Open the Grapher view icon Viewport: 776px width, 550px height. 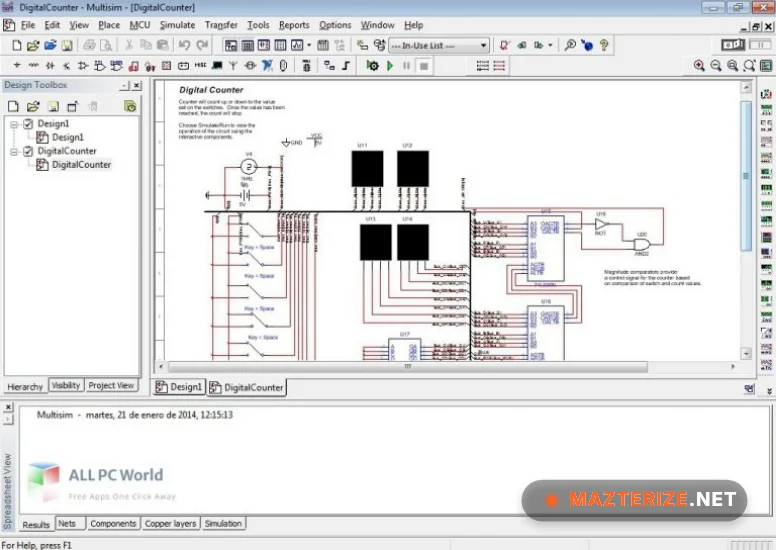297,46
